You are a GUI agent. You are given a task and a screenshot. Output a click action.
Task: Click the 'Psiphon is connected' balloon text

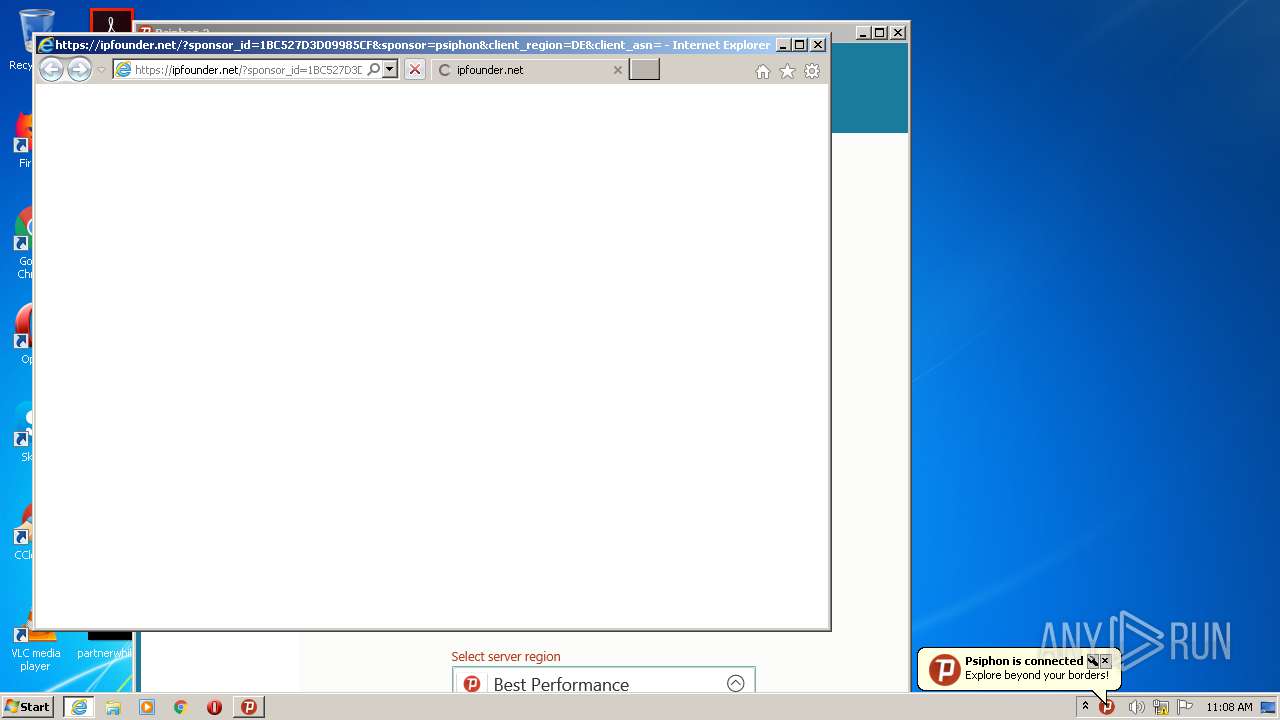1023,661
